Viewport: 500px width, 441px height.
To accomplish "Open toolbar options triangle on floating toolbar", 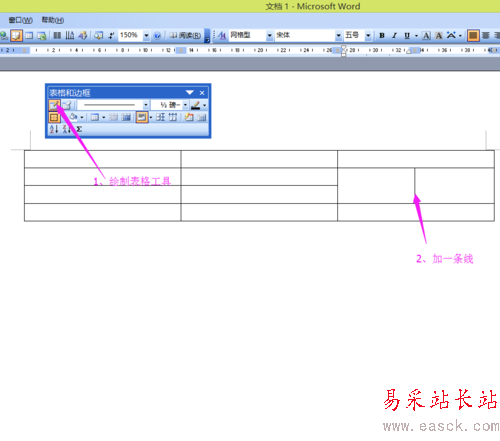I will (x=190, y=93).
